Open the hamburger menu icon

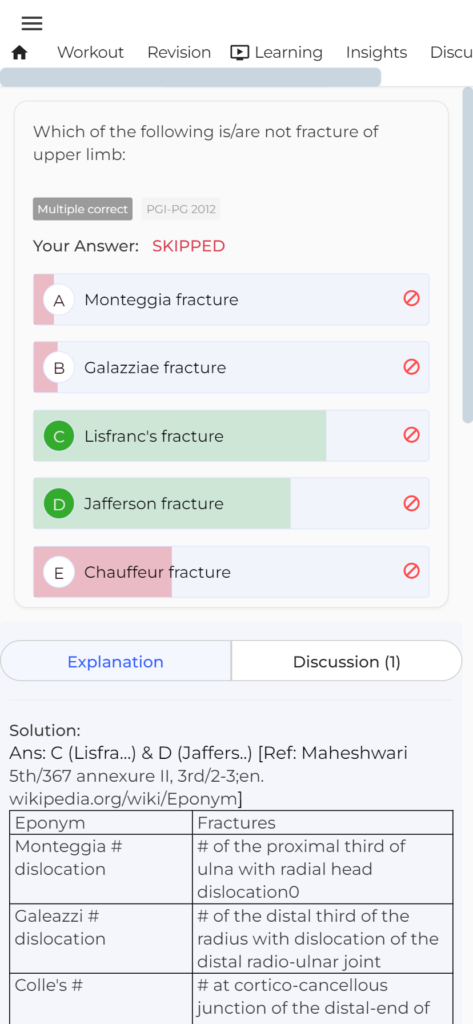pos(32,24)
